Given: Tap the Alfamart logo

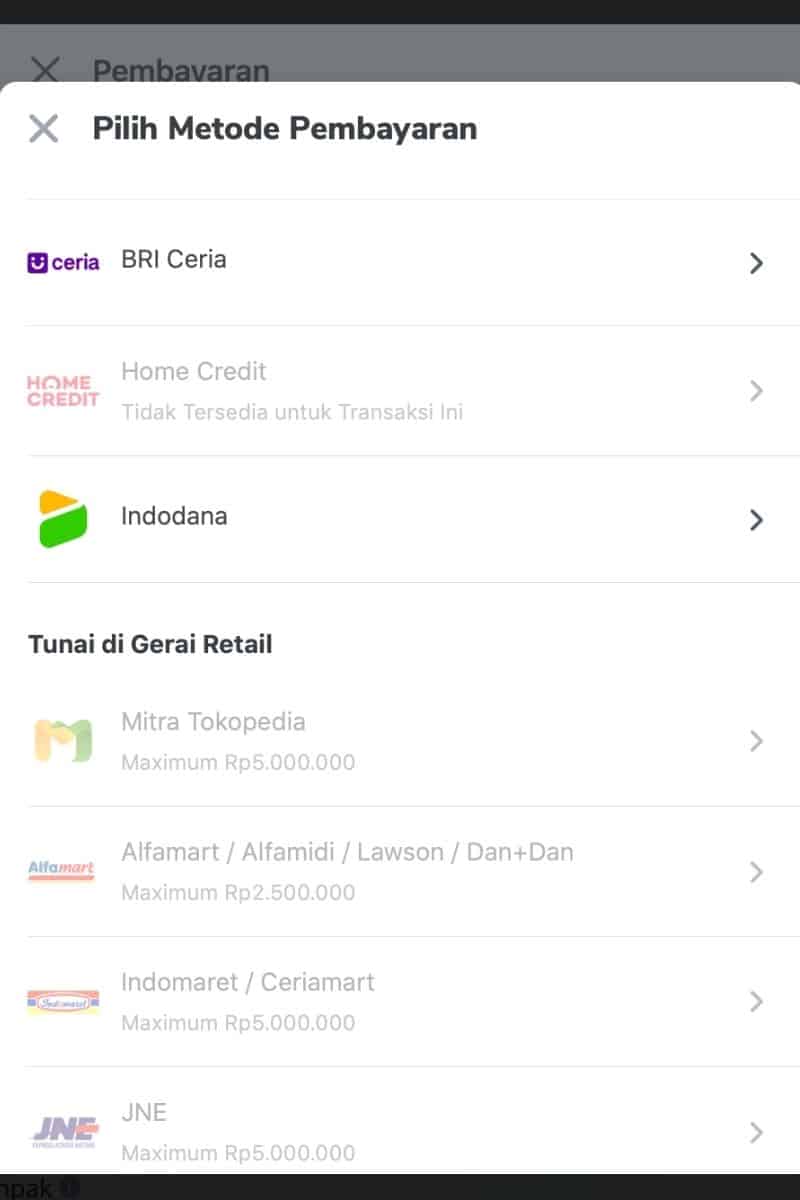Looking at the screenshot, I should click(63, 871).
